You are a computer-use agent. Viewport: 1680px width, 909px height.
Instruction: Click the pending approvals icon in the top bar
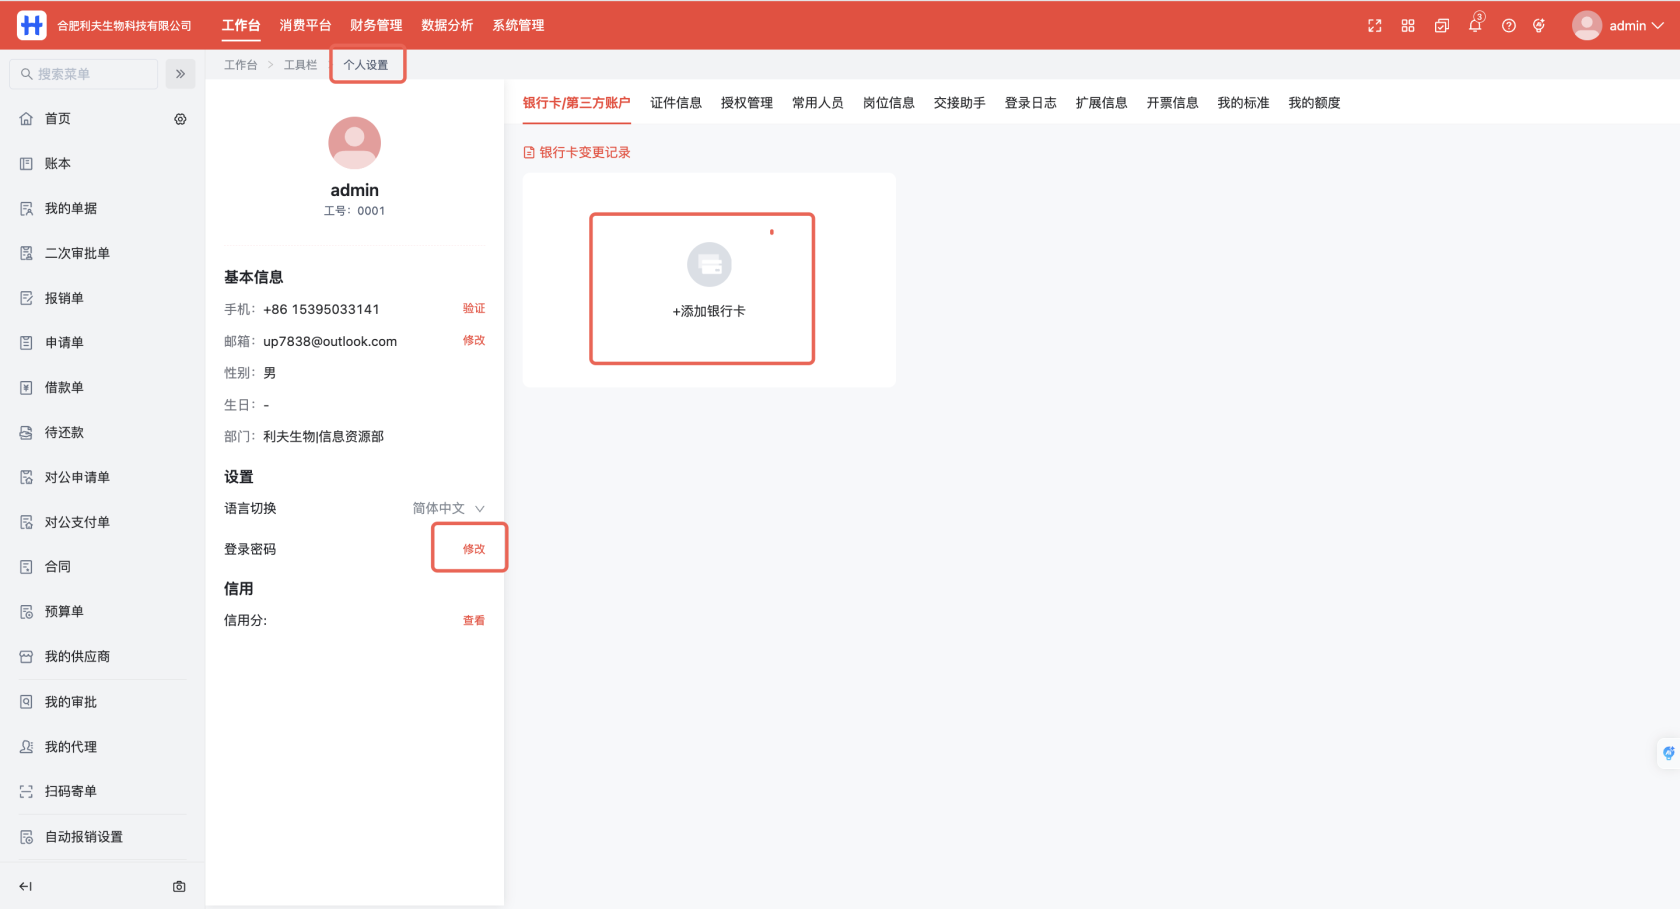coord(1441,25)
